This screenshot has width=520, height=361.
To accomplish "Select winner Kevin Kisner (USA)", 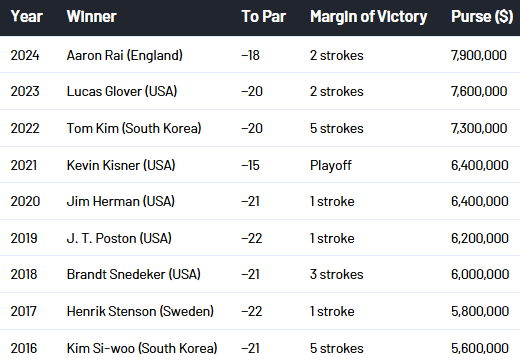I will [121, 165].
